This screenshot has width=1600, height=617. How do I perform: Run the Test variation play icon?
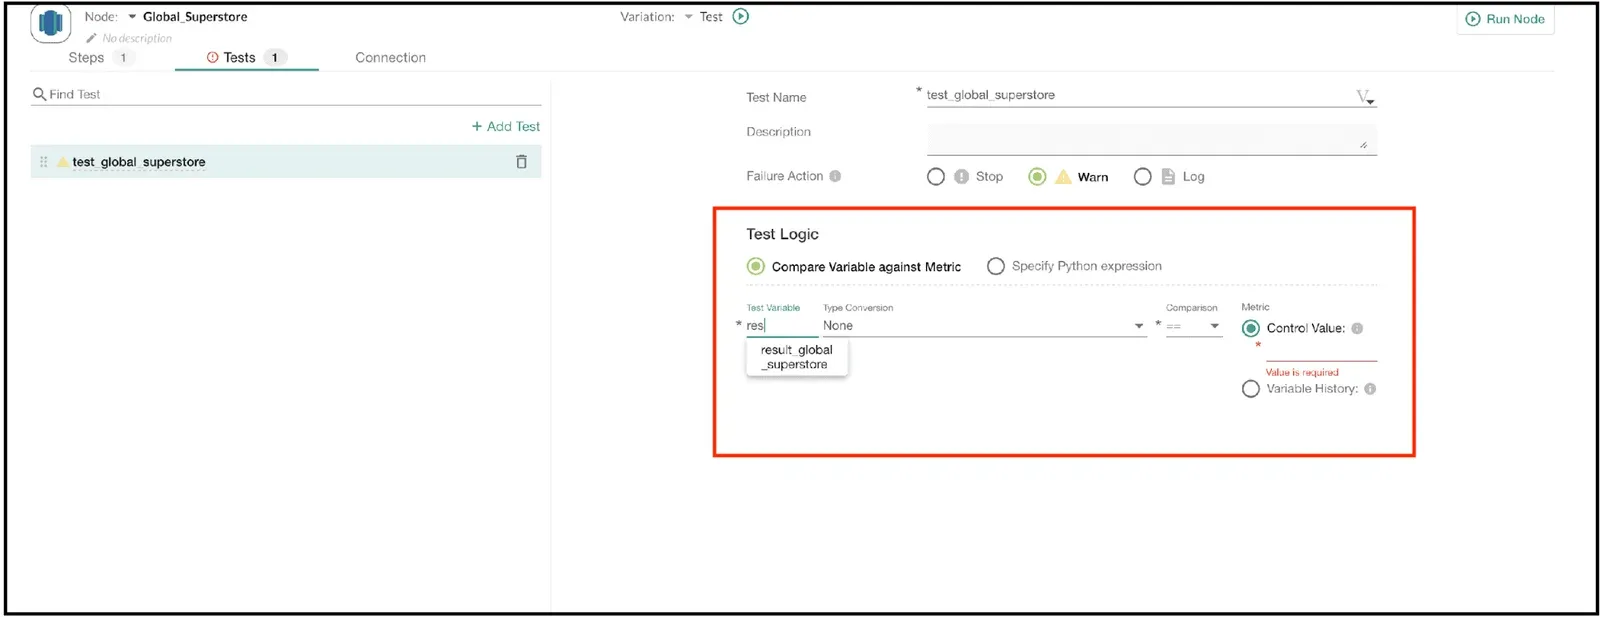tap(741, 16)
